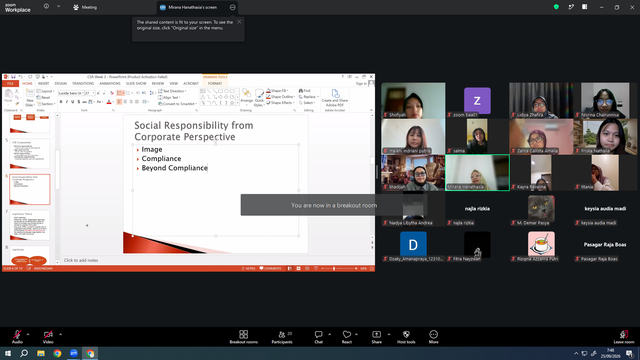Click Shape Fill color button
This screenshot has width=640, height=360.
(x=278, y=91)
